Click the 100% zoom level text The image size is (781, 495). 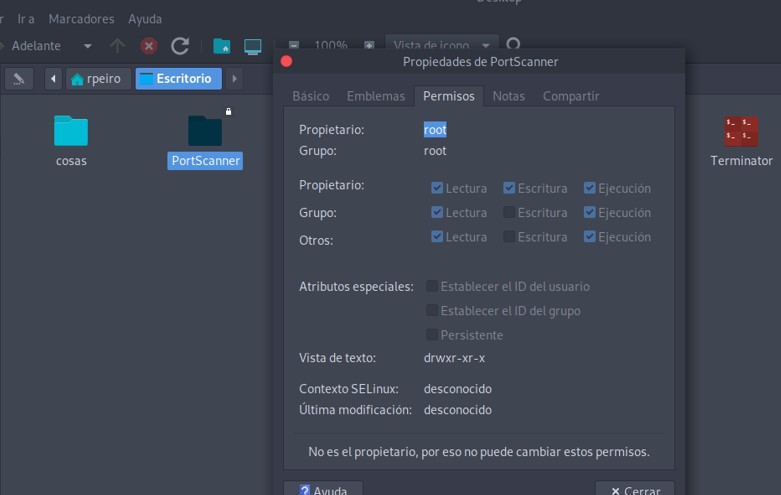point(331,45)
